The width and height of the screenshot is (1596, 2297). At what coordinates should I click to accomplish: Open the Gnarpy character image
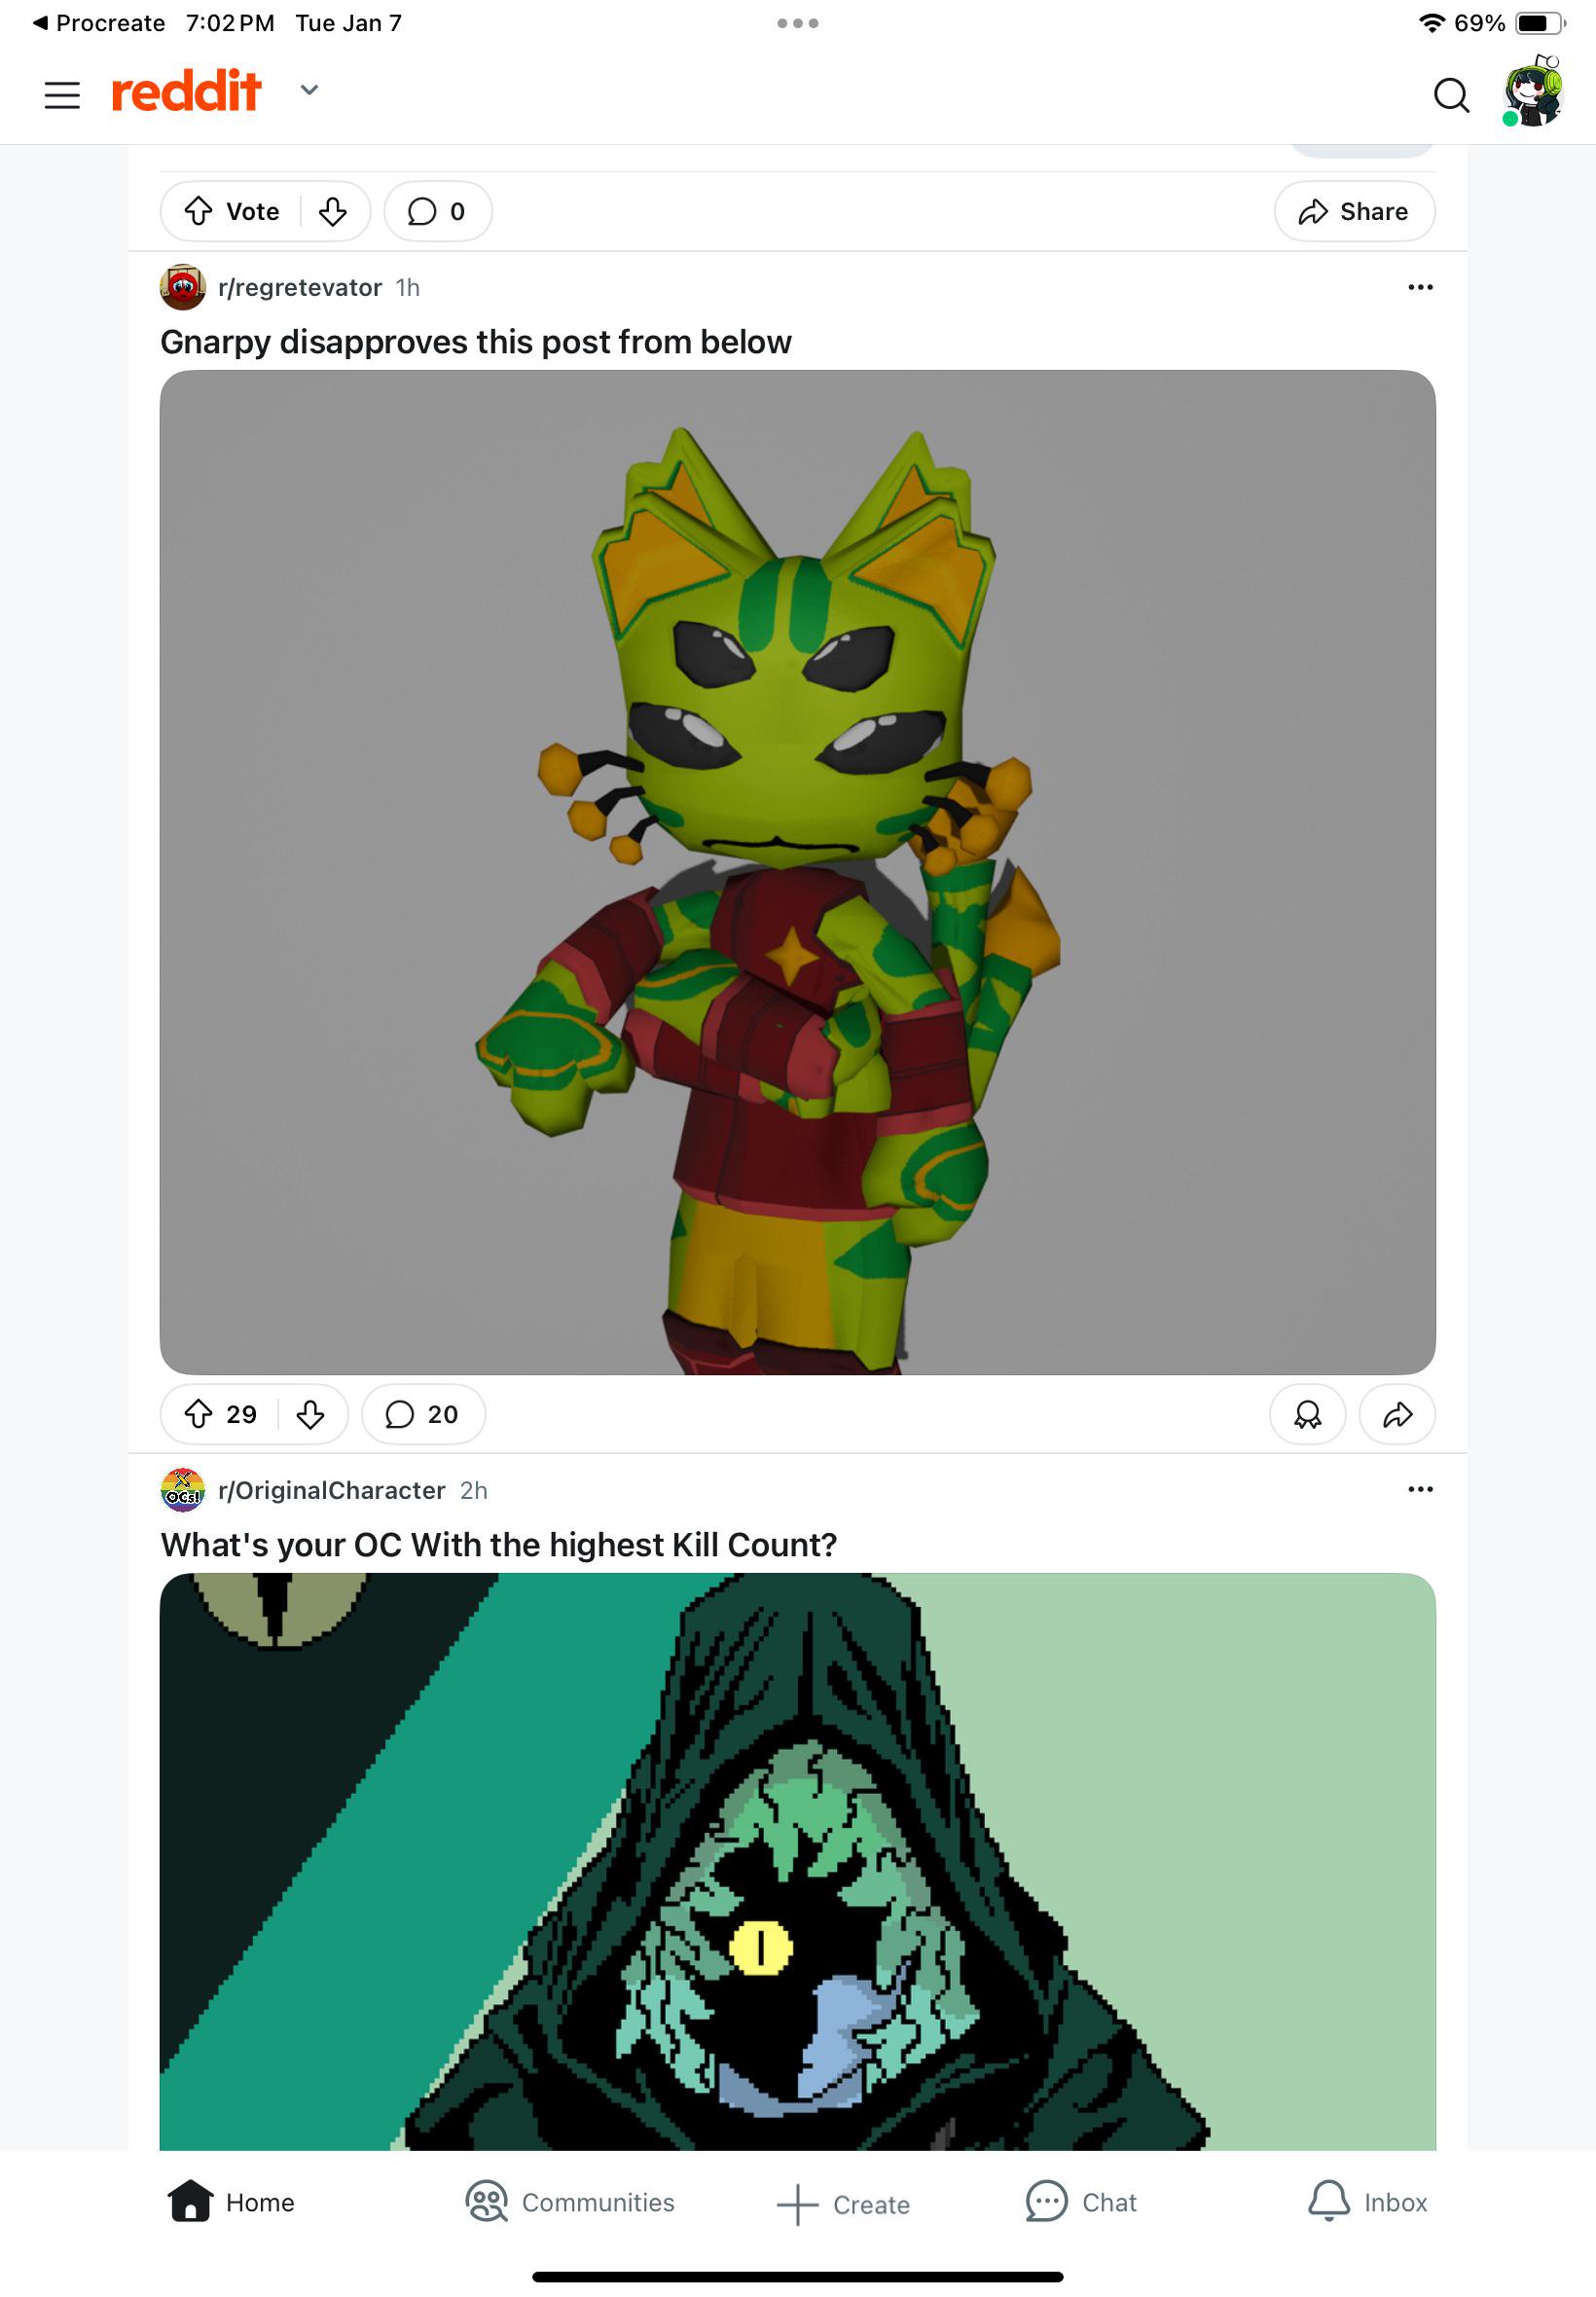click(797, 872)
